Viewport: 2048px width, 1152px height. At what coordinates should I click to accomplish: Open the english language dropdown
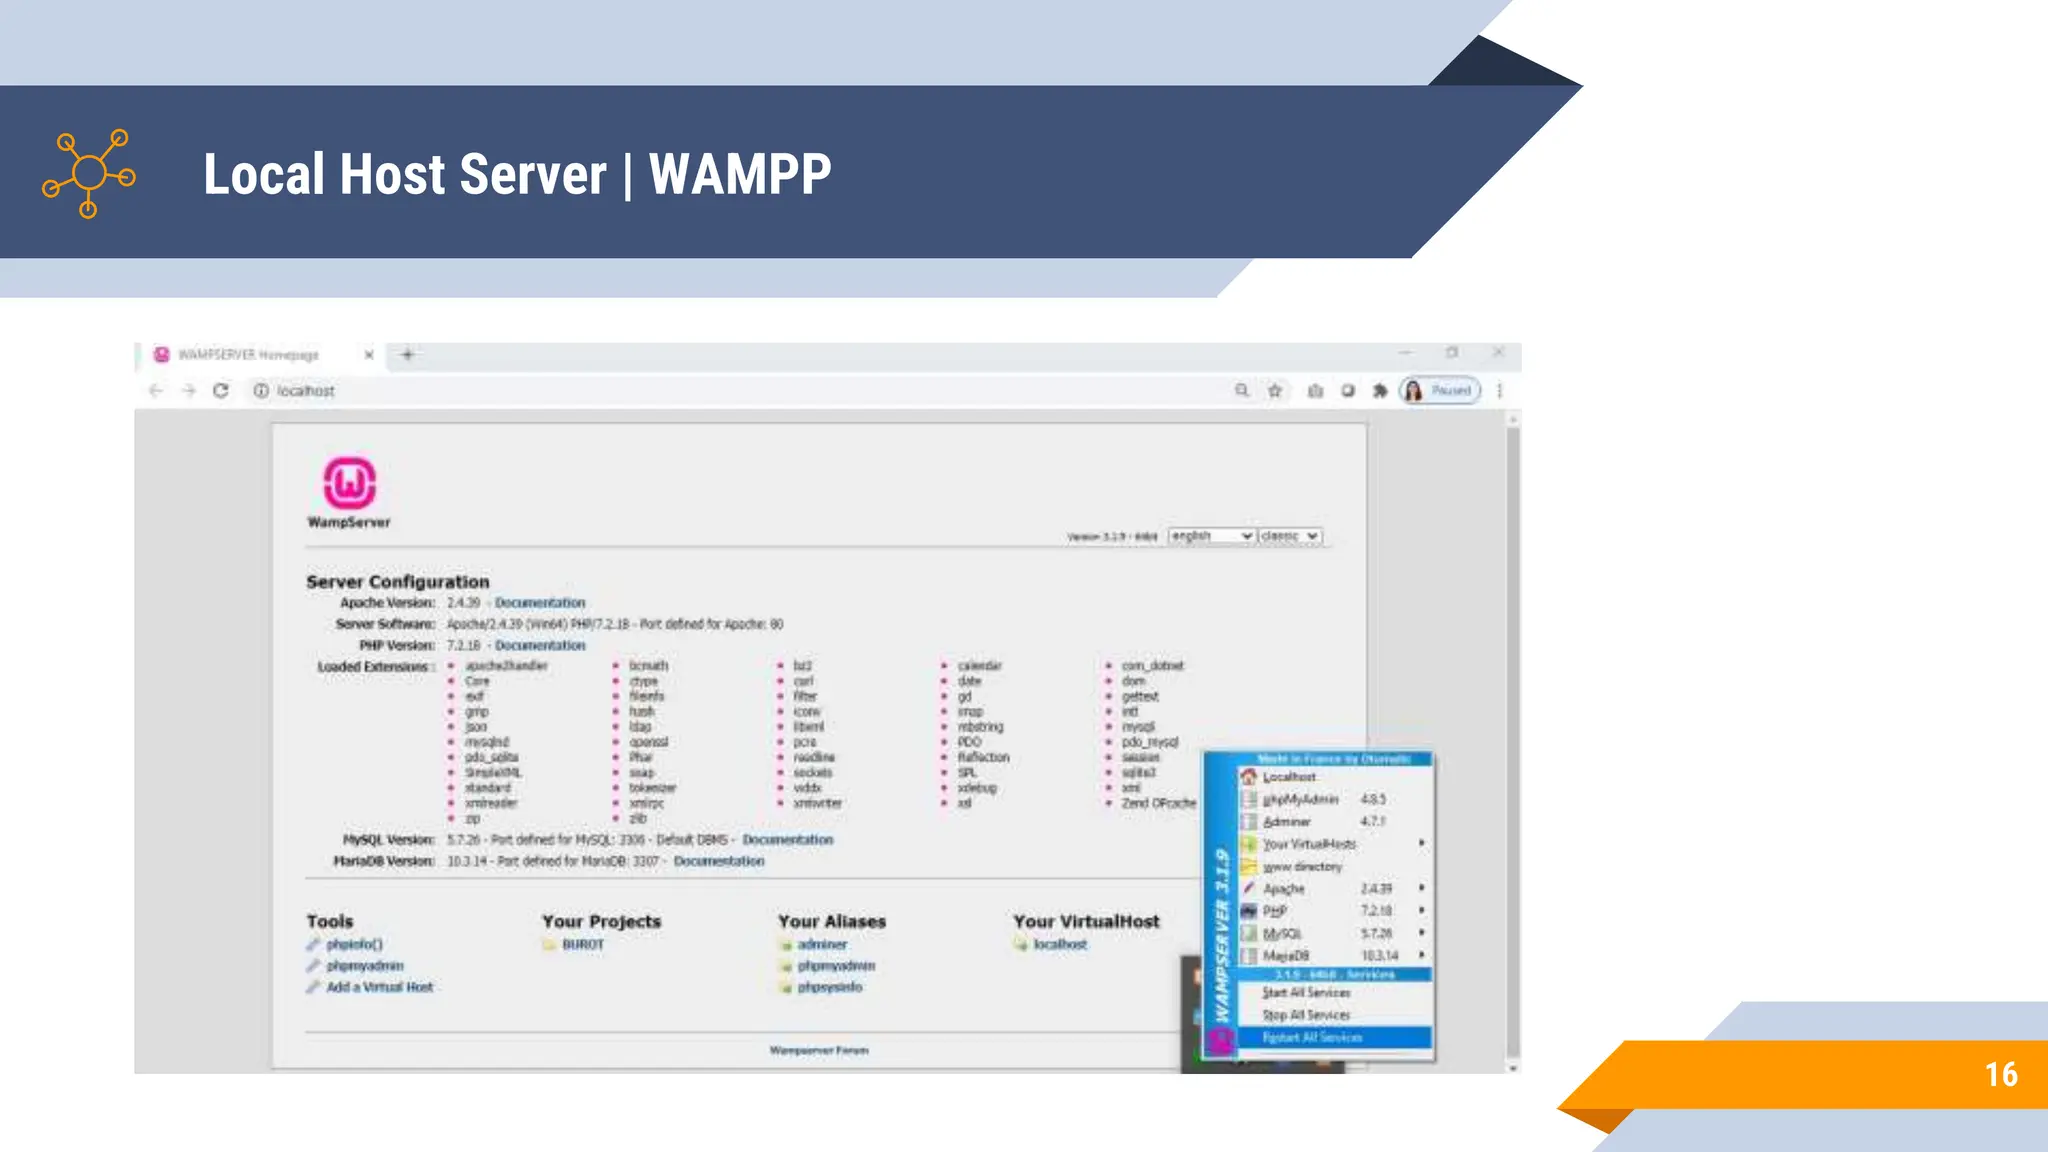click(1211, 536)
